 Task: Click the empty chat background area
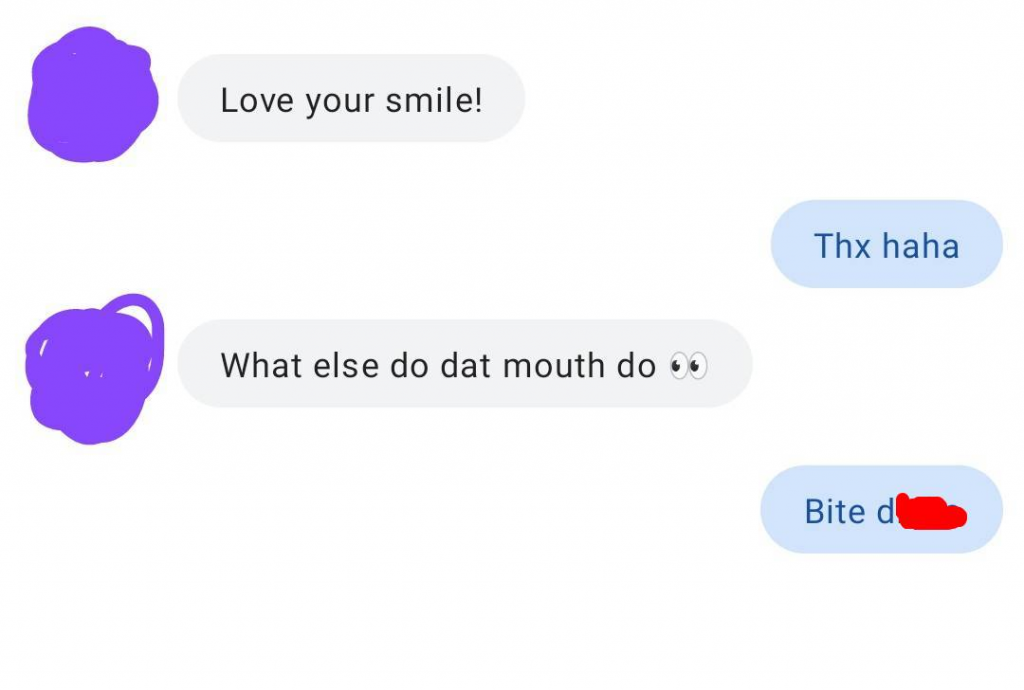(x=400, y=620)
